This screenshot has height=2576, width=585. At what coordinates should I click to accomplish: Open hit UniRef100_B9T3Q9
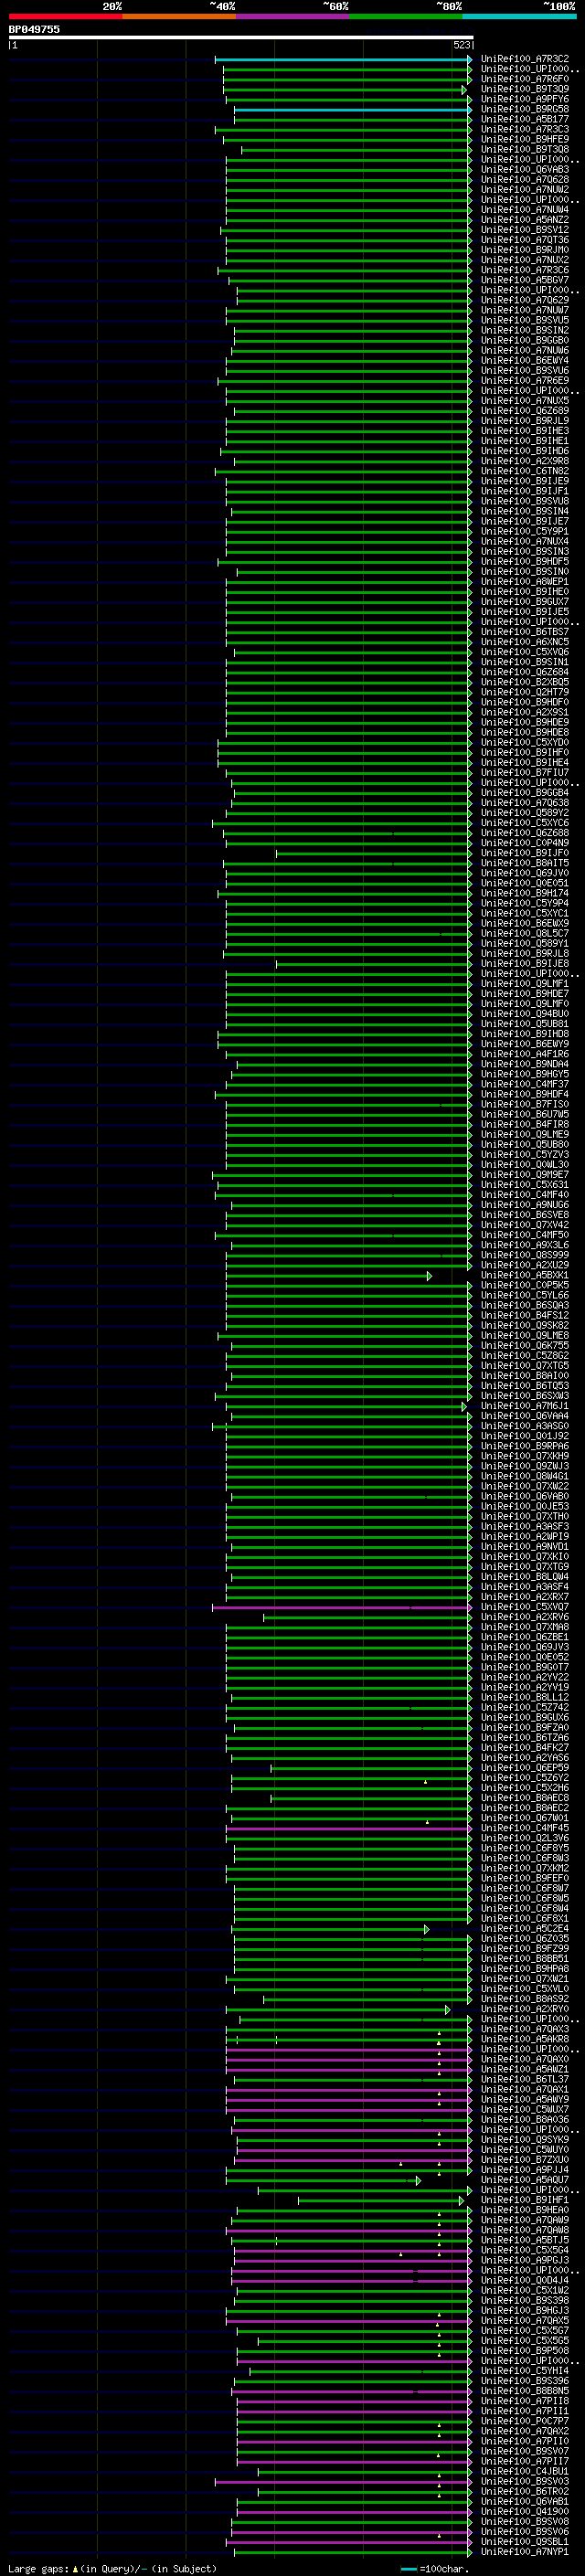(x=525, y=89)
